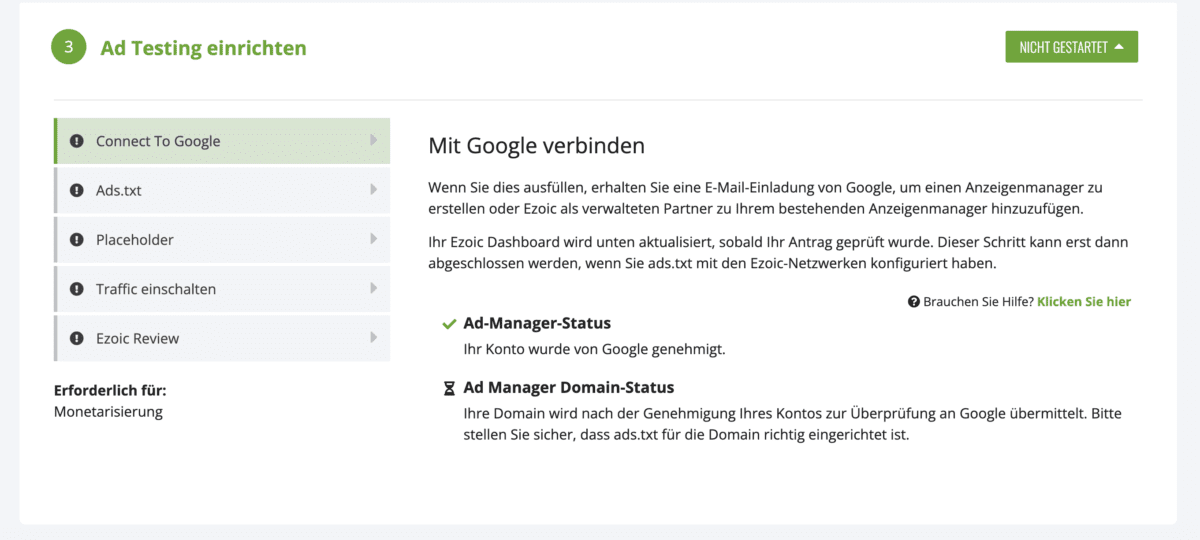
Task: Click the Ad Testing einrichten heading
Action: pyautogui.click(x=203, y=48)
